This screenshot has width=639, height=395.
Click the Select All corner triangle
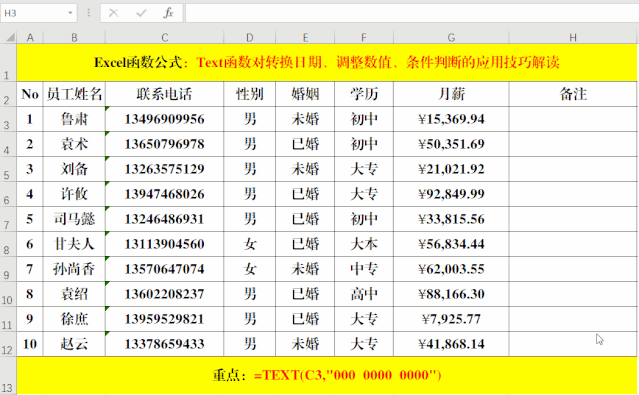[x=9, y=38]
